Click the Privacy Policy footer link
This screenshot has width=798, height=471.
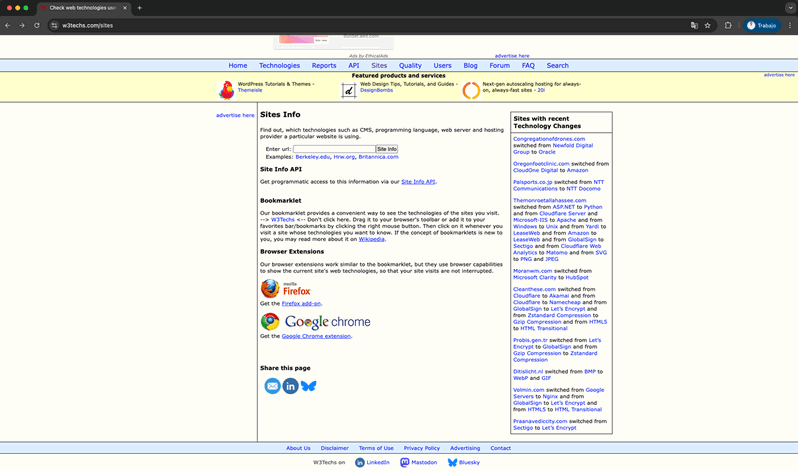(421, 449)
